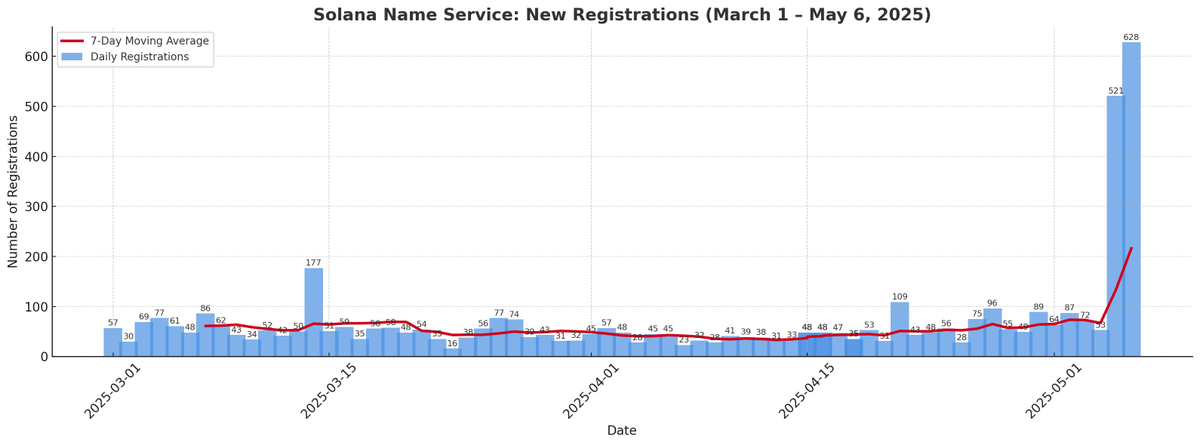
Task: Click the y-axis tick label 300
Action: [36, 207]
